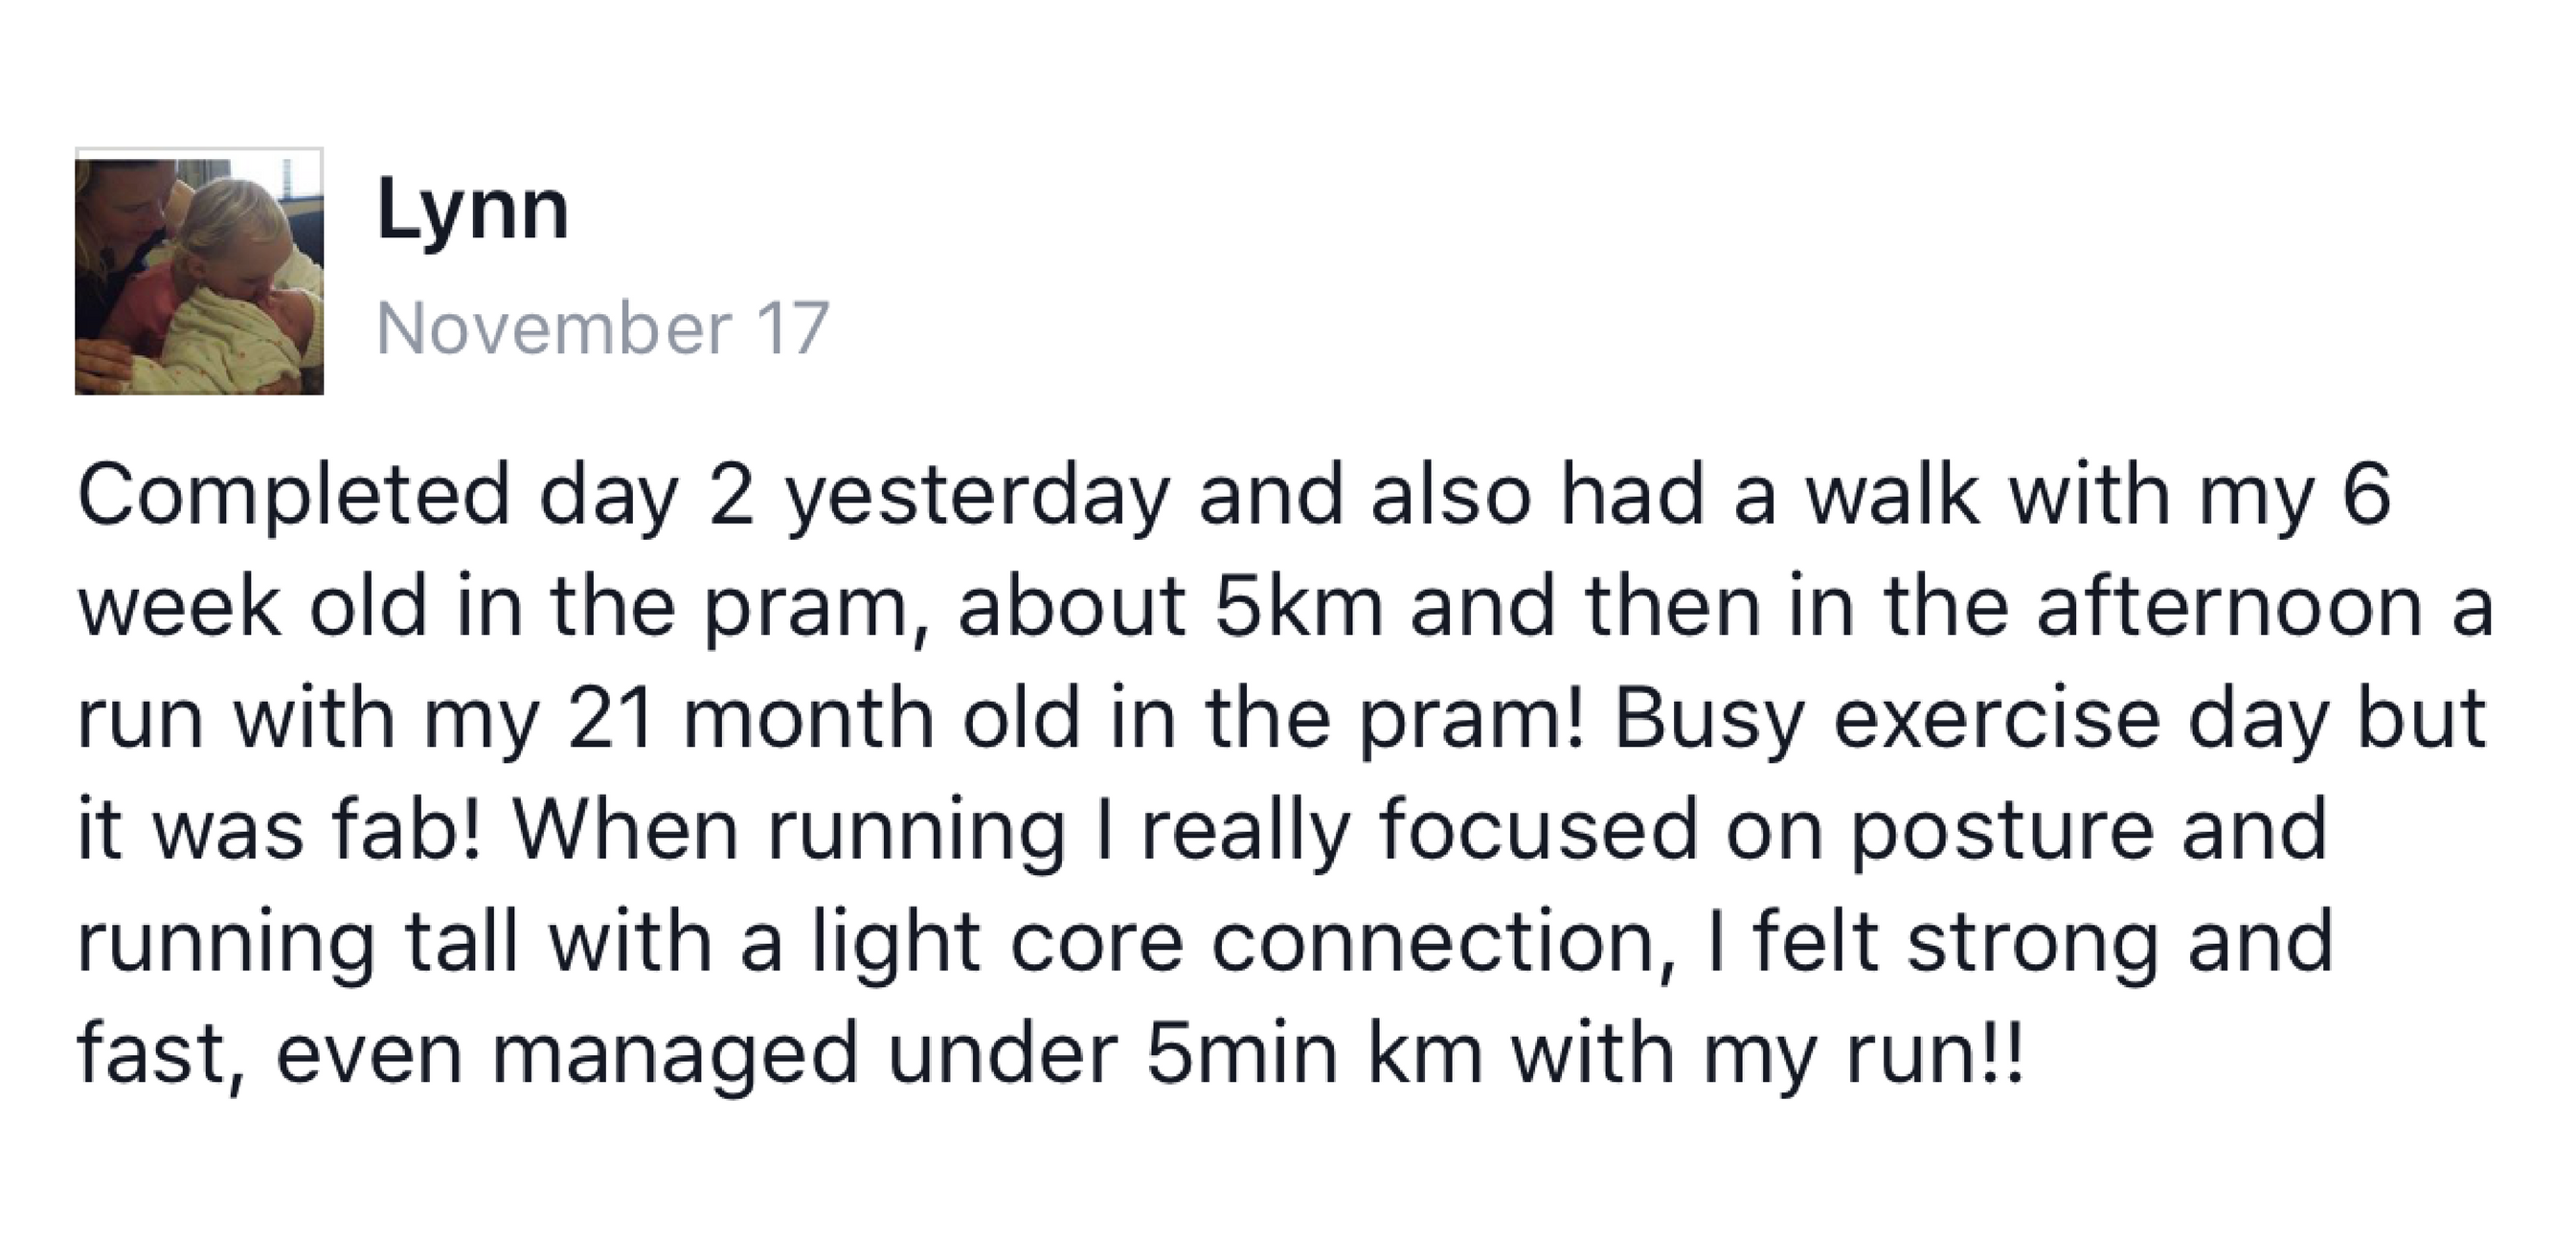
Task: Click the text "5km" in the post
Action: point(1299,608)
